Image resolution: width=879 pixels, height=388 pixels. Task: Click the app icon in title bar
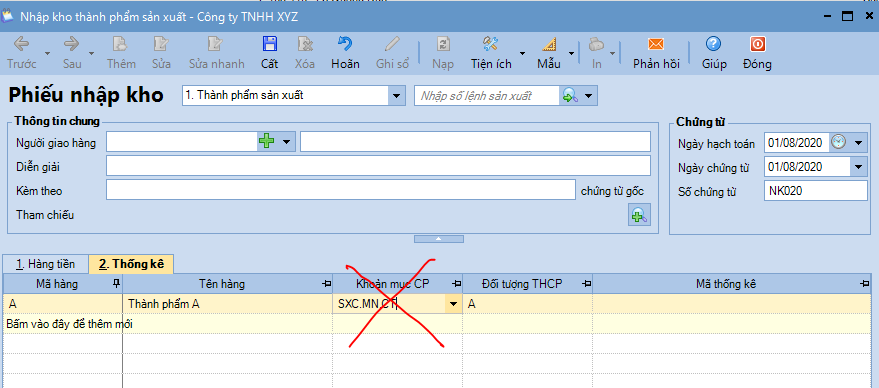8,16
